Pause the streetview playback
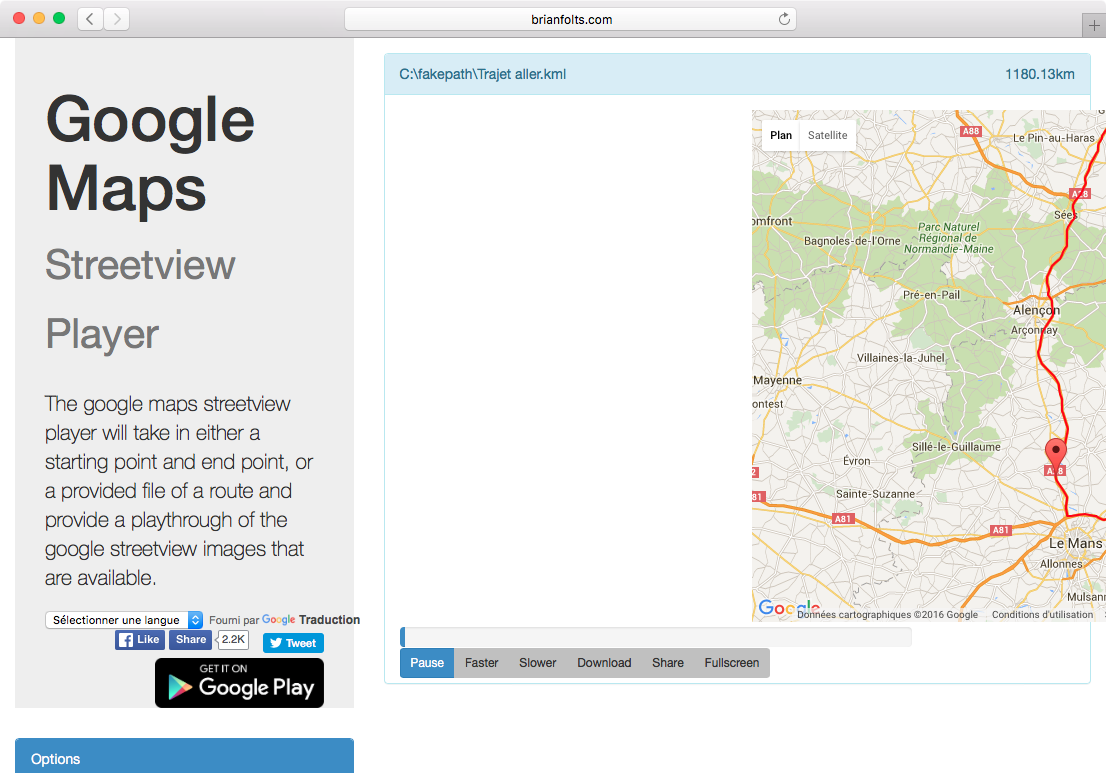Viewport: 1106px width, 773px height. pos(427,663)
